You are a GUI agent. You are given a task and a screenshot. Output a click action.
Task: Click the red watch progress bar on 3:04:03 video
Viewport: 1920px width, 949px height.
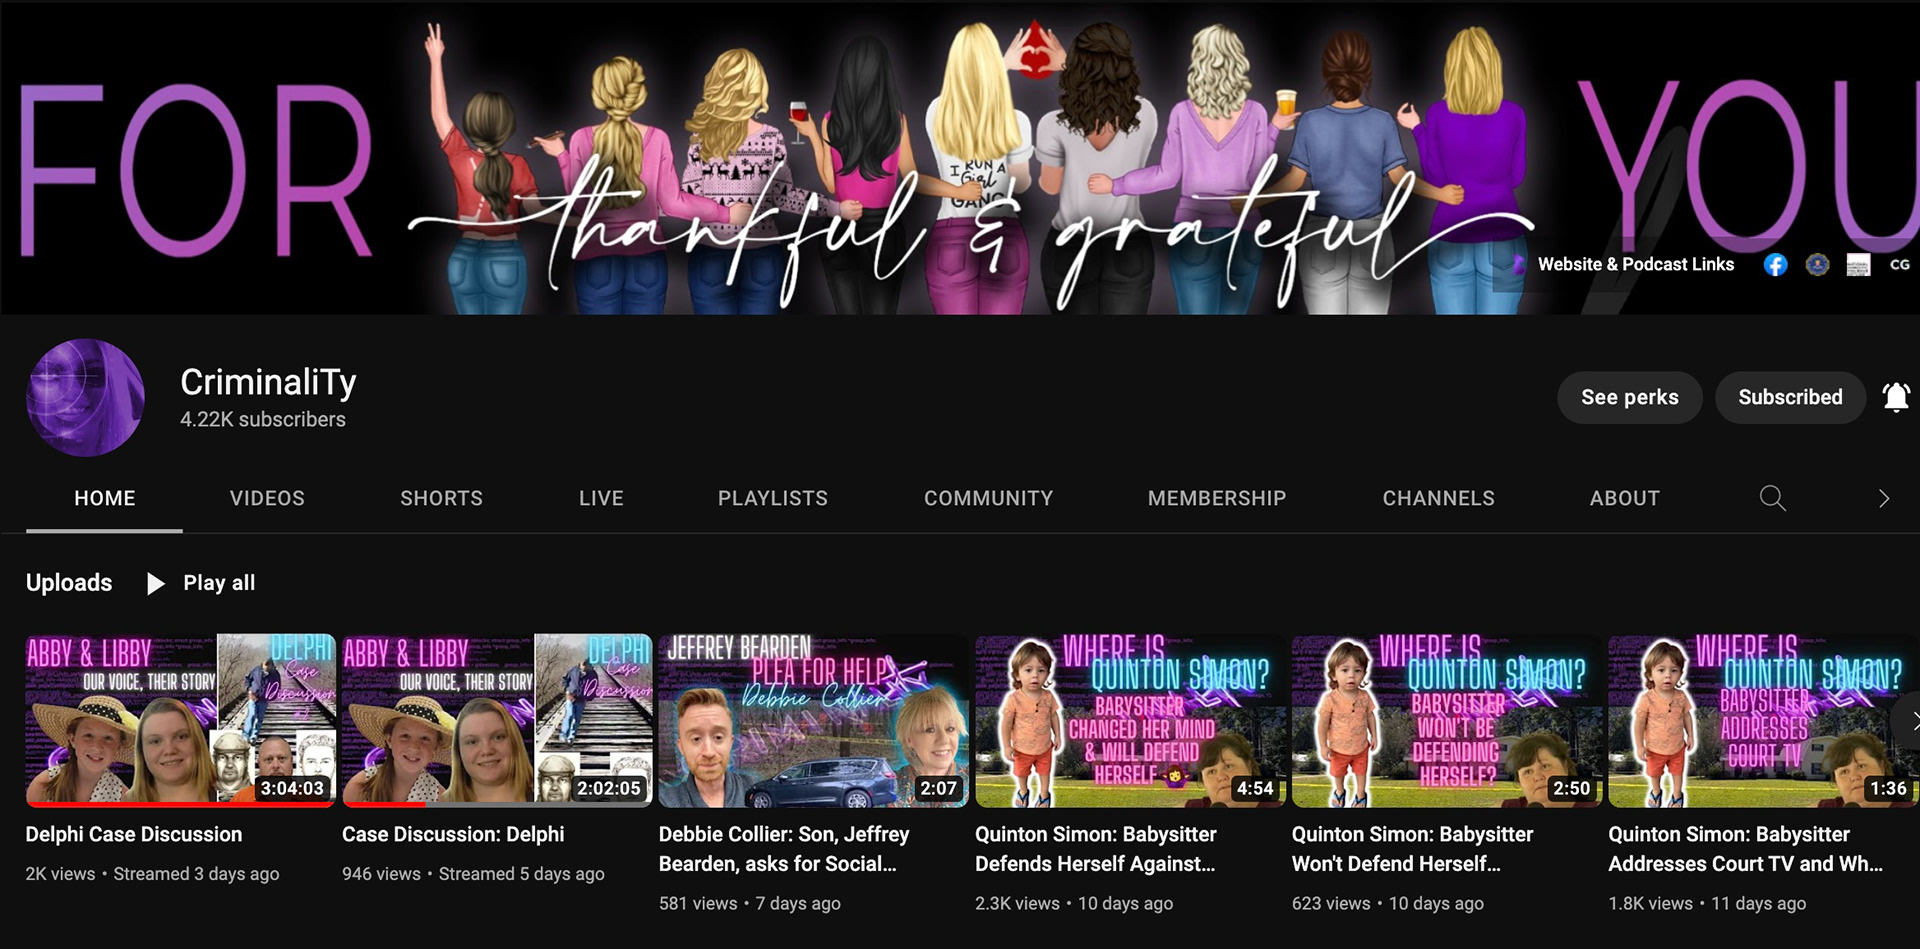point(180,804)
